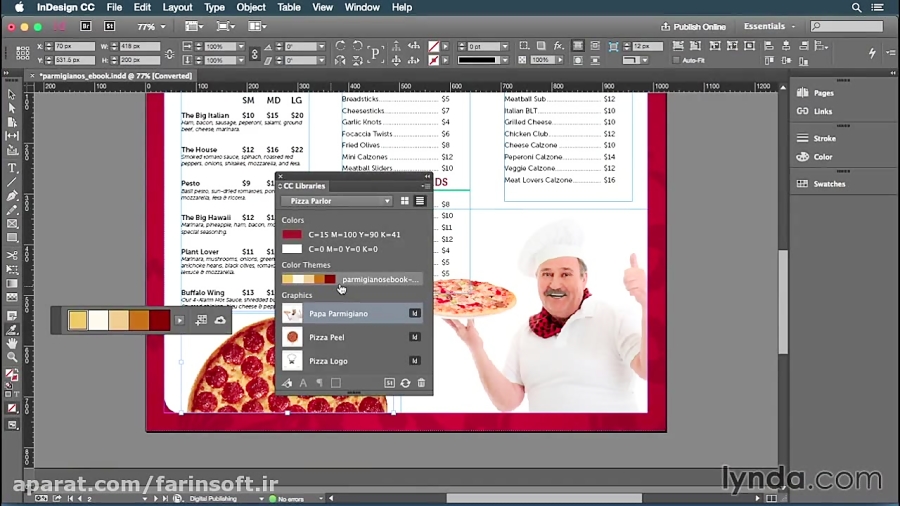
Task: Select the reference point locator grid
Action: [22, 53]
